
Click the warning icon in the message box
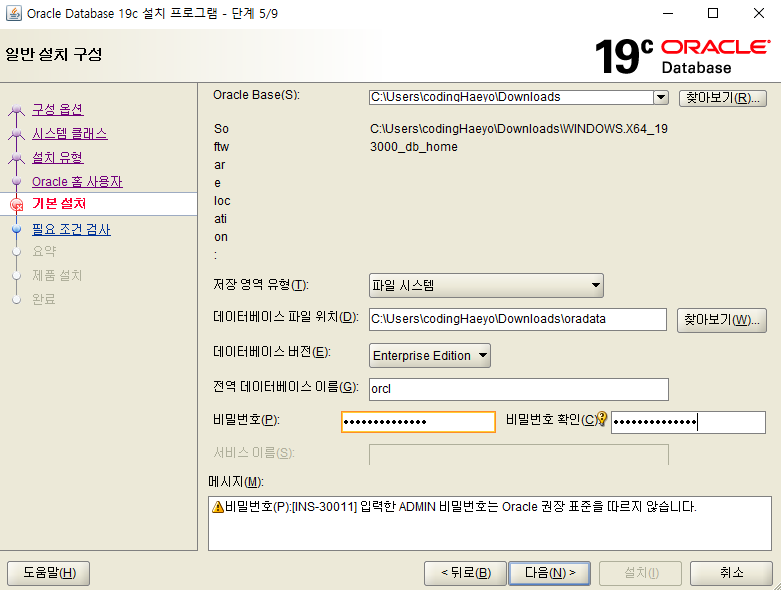click(x=218, y=507)
